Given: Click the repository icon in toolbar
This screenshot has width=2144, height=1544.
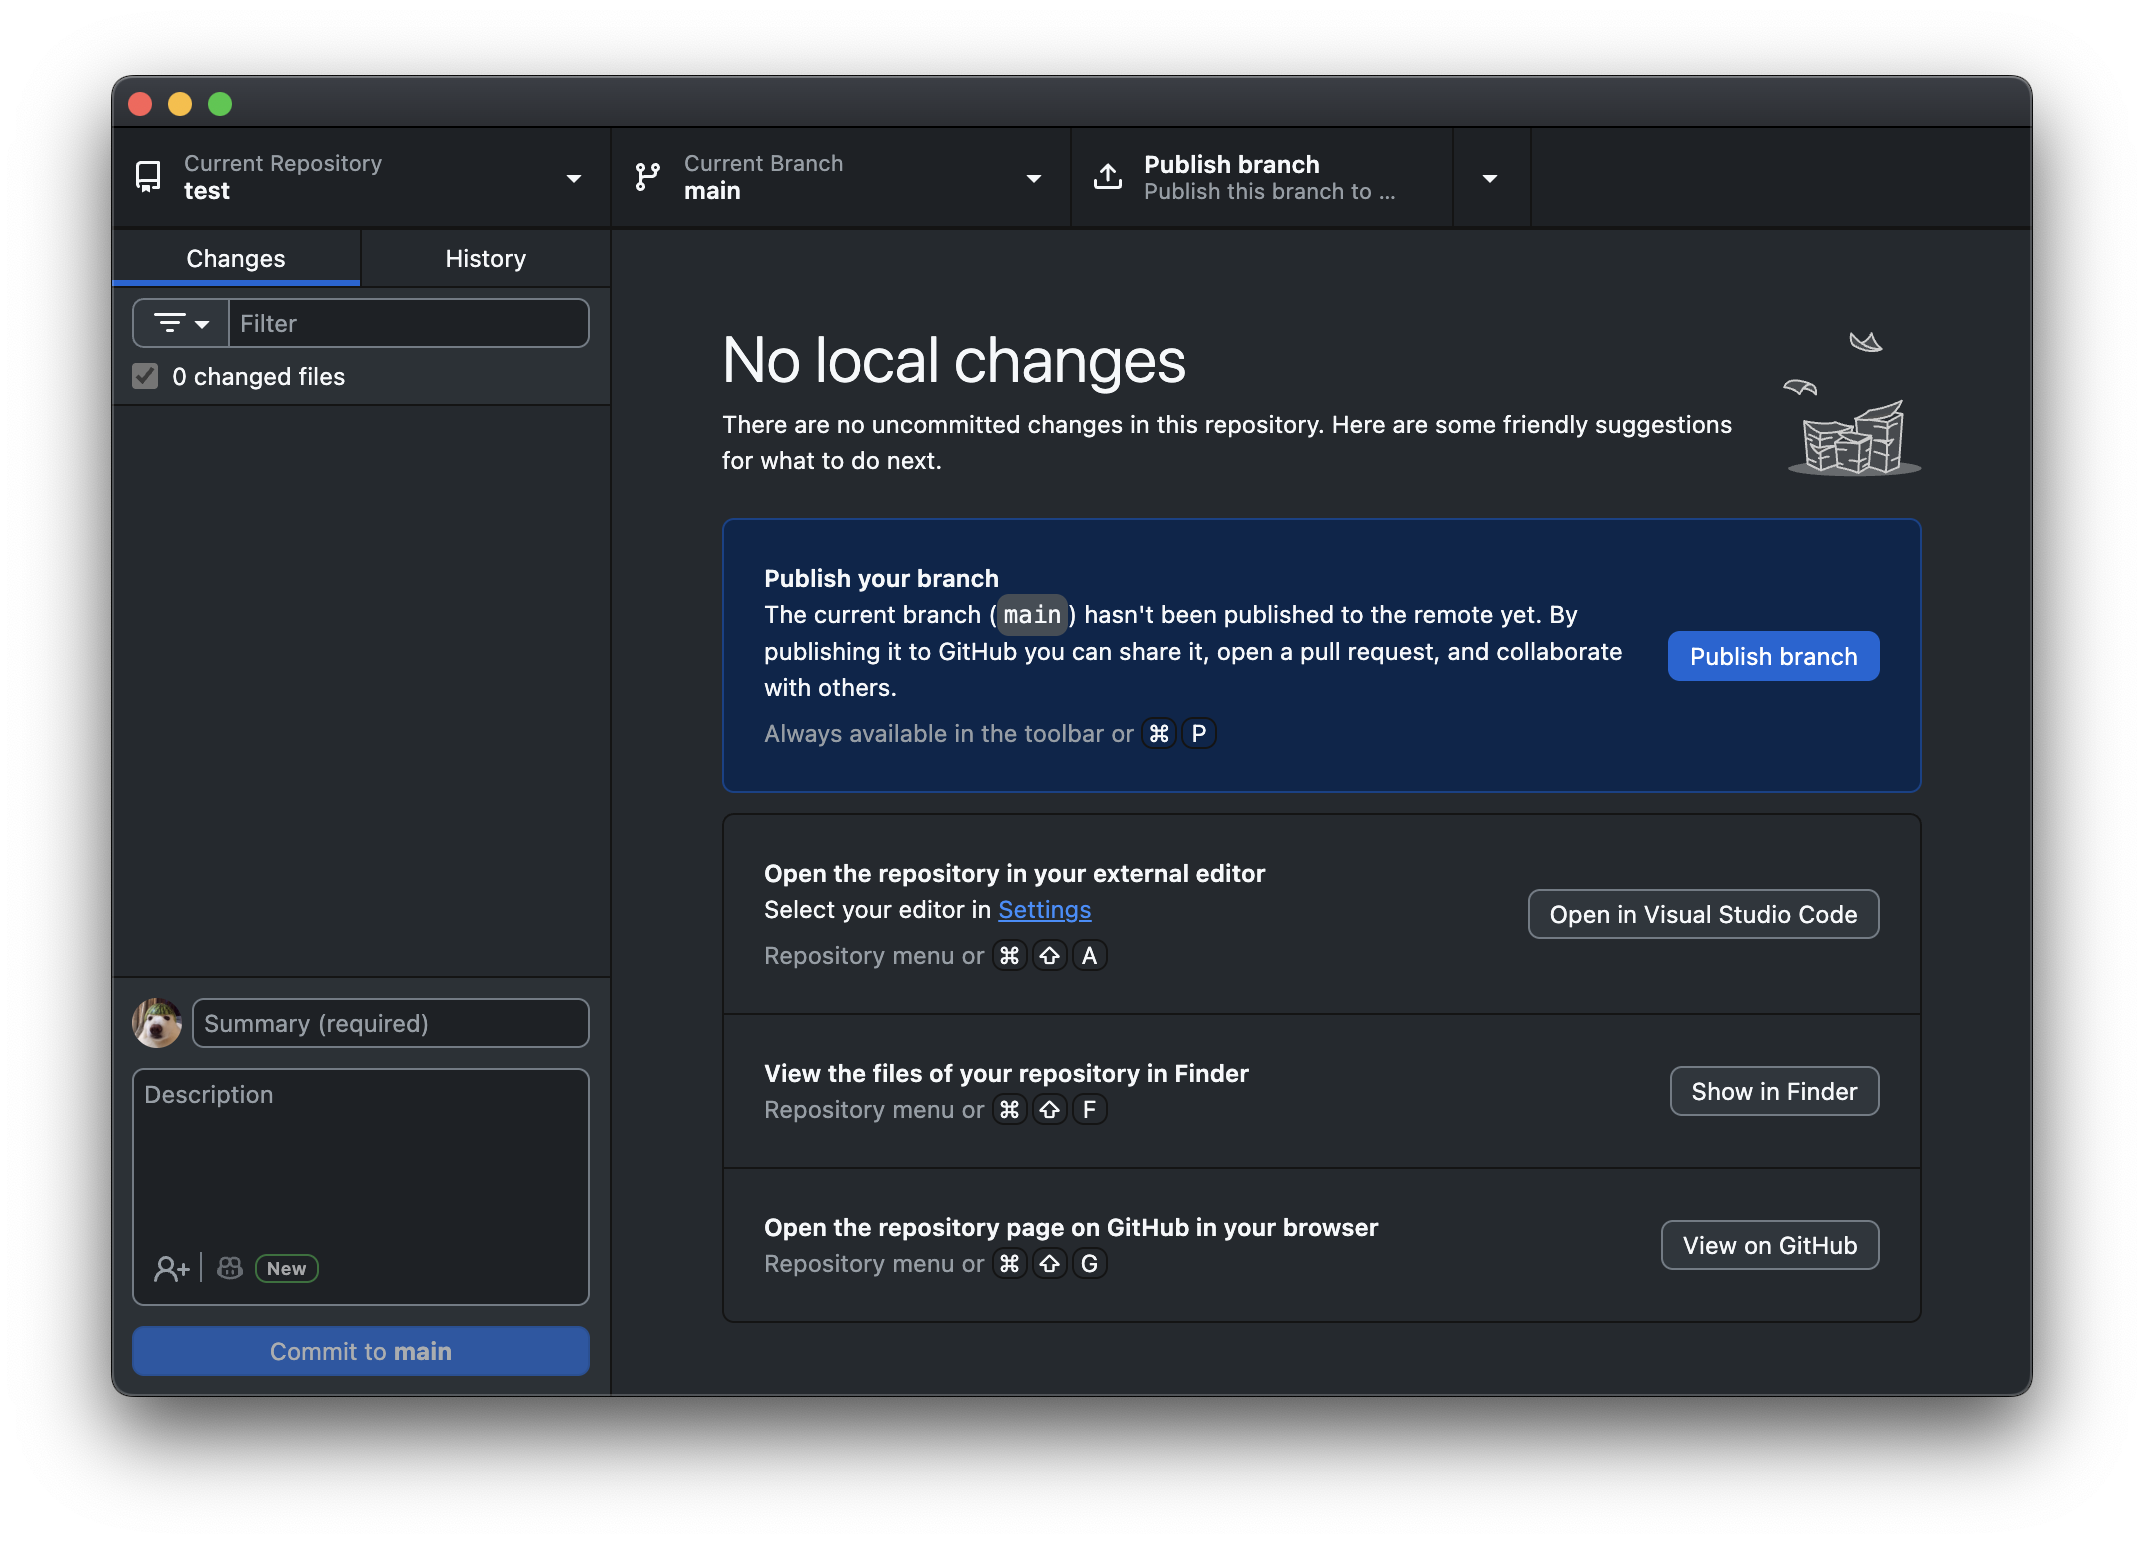Looking at the screenshot, I should click(x=148, y=177).
